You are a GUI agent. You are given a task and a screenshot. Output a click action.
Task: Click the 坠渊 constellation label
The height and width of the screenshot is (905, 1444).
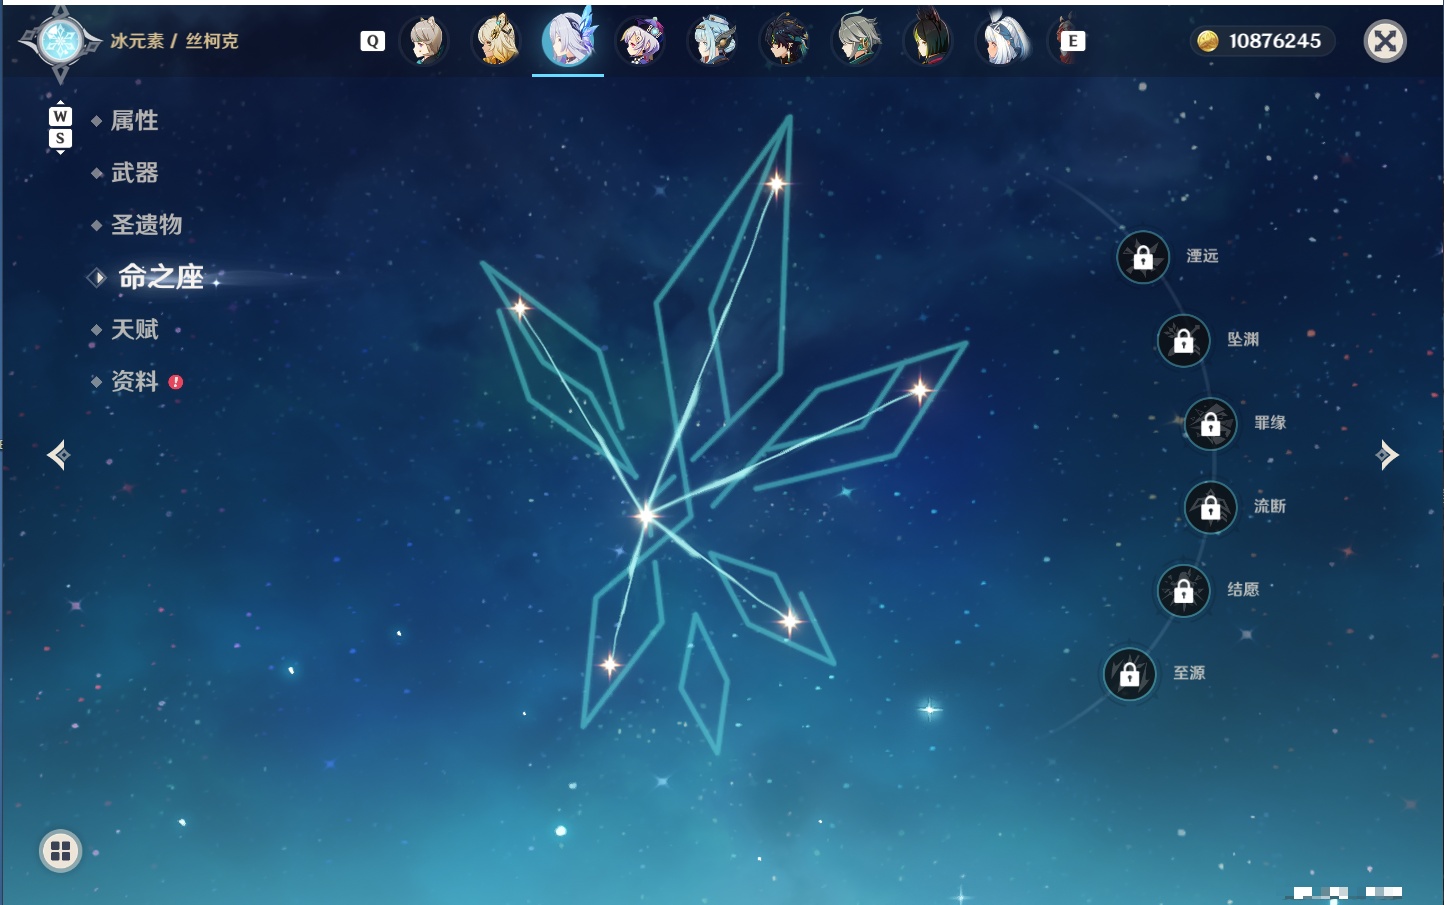click(x=1243, y=340)
